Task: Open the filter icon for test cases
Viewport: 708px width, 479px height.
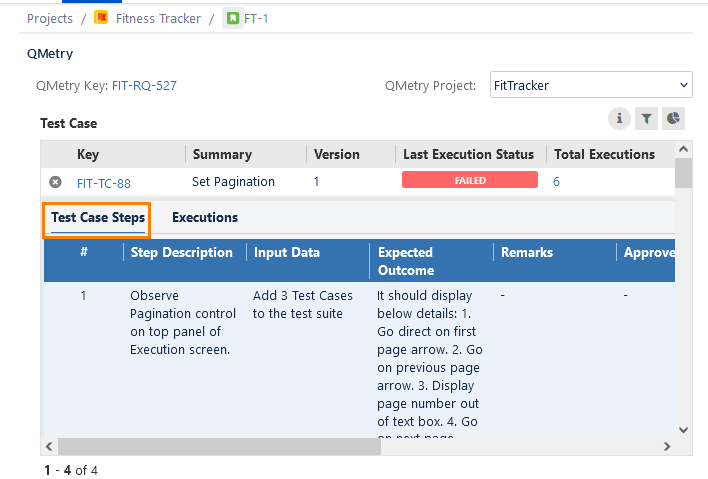Action: tap(646, 118)
